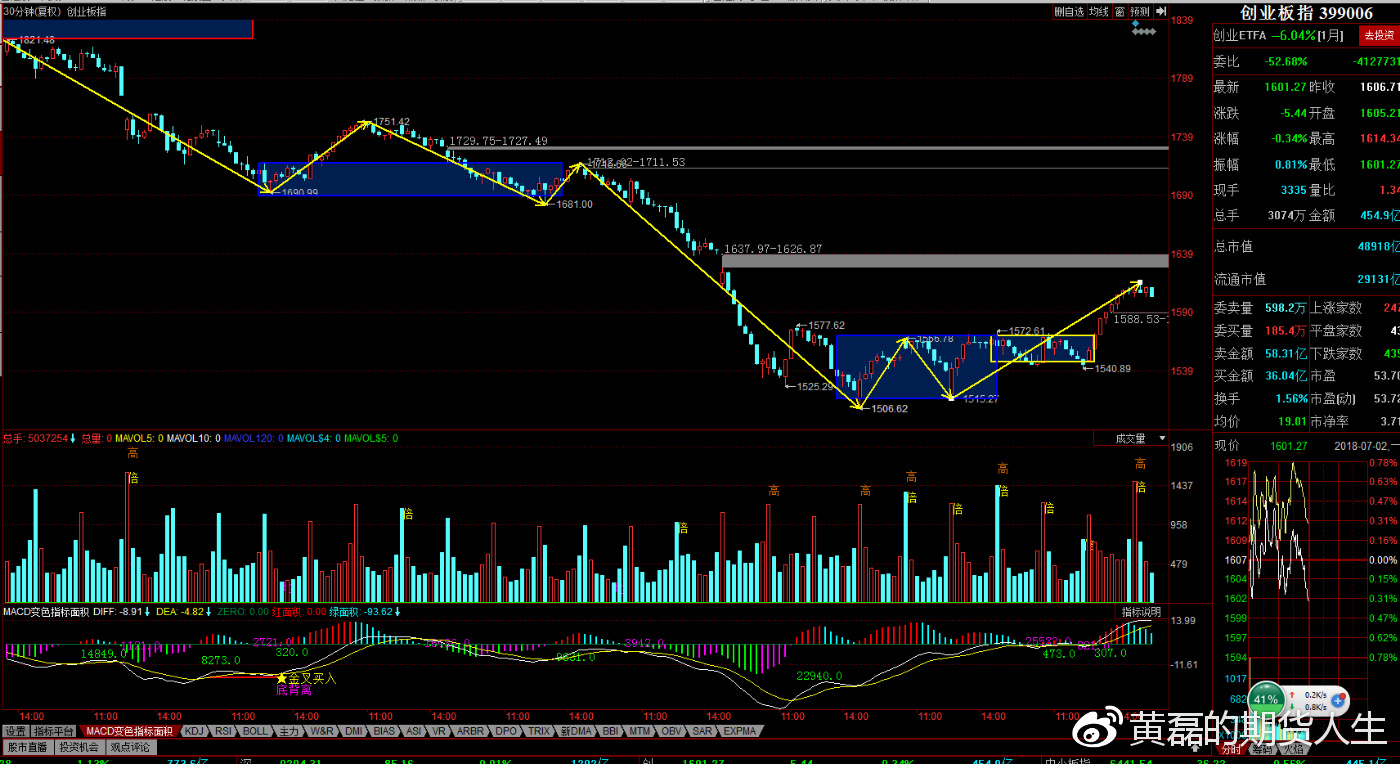Screen dimensions: 1400x764
Task: Switch to the KDJ indicator tab
Action: pyautogui.click(x=194, y=731)
